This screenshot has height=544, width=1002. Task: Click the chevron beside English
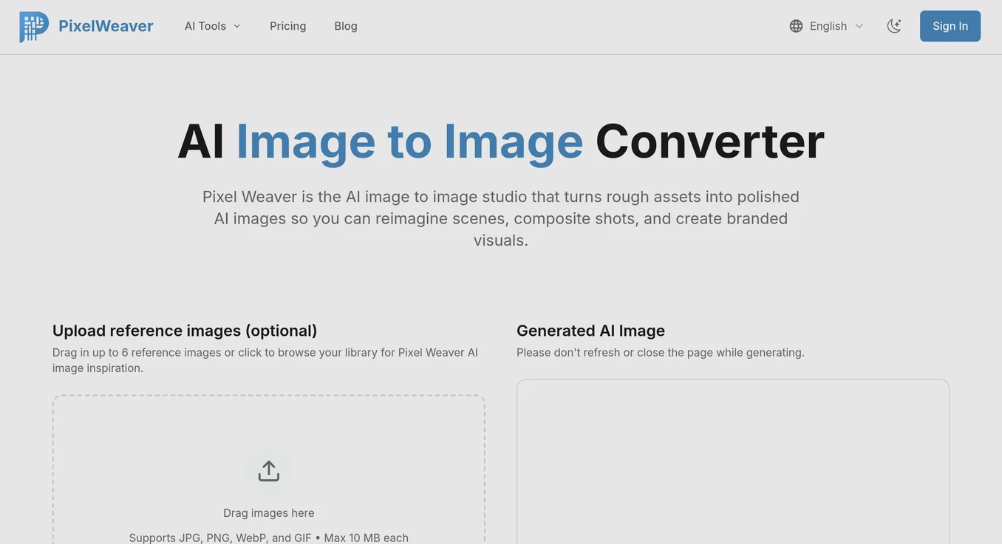859,26
